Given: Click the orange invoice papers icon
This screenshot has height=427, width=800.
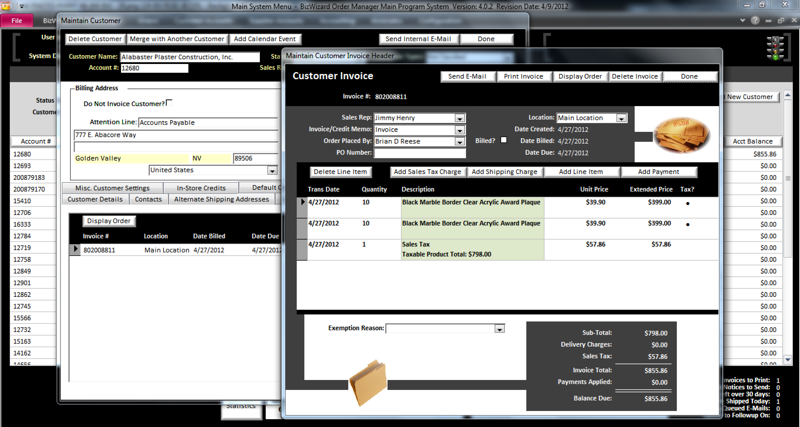Looking at the screenshot, I should (x=681, y=133).
